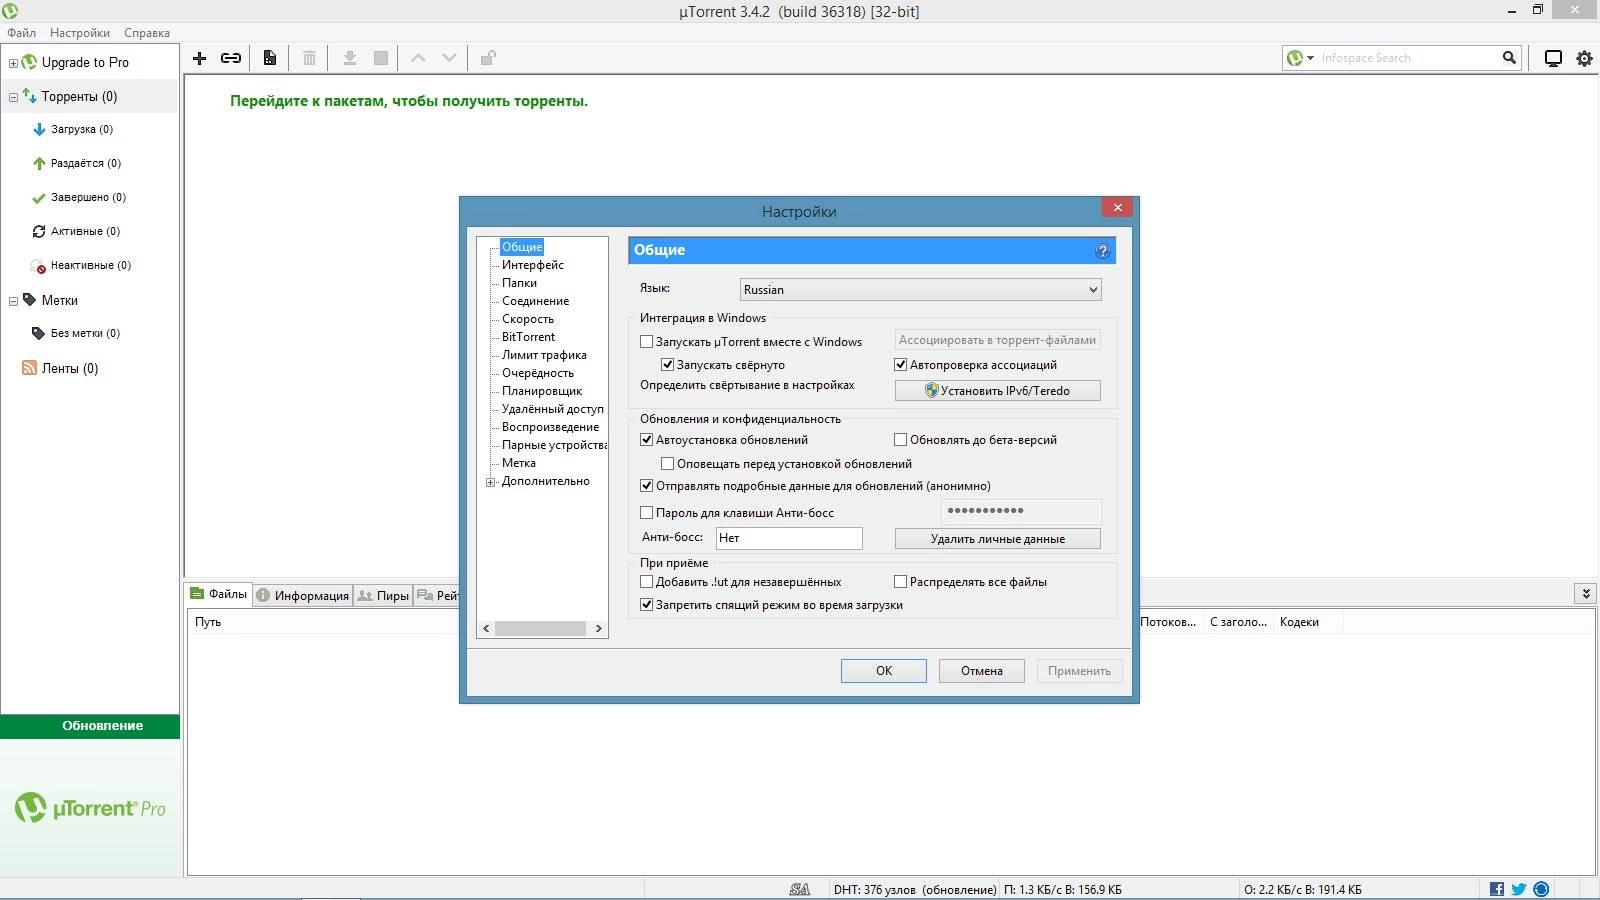
Task: Open the Настройки menu
Action: [80, 33]
